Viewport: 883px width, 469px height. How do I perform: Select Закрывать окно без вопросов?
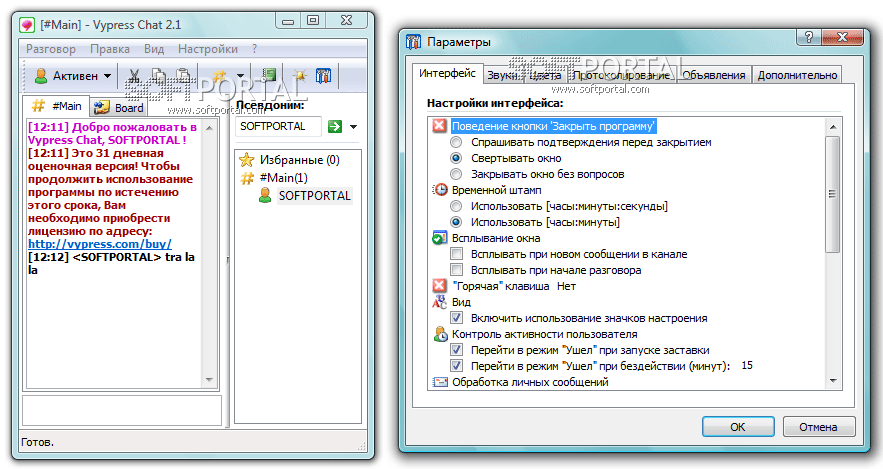456,174
